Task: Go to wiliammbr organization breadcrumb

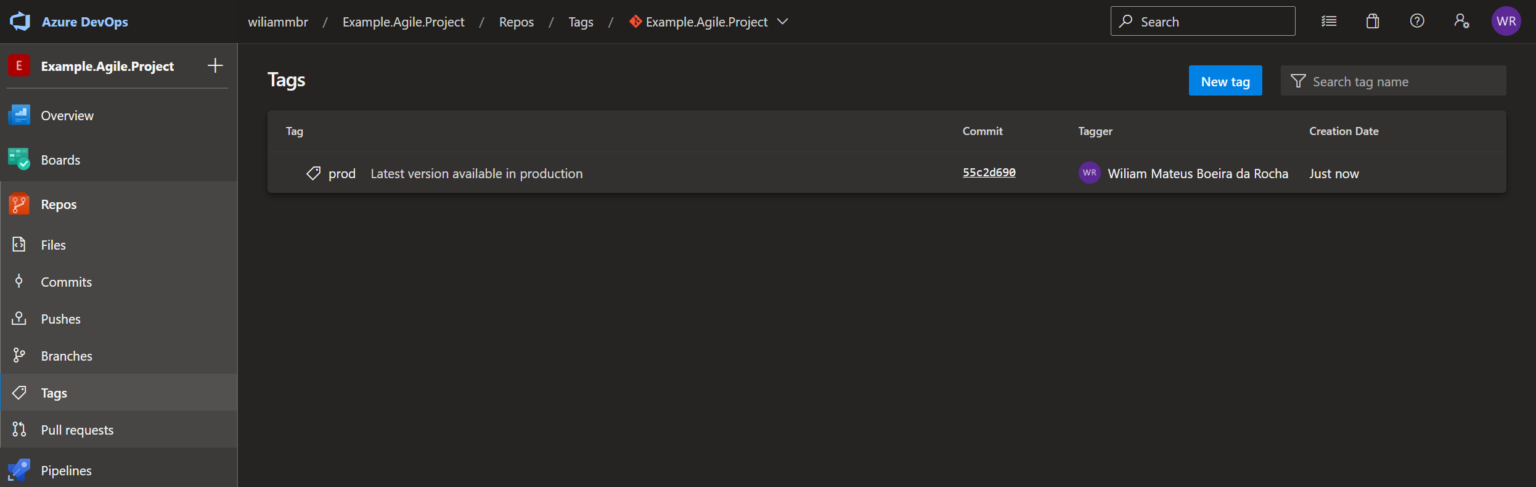Action: click(x=278, y=22)
